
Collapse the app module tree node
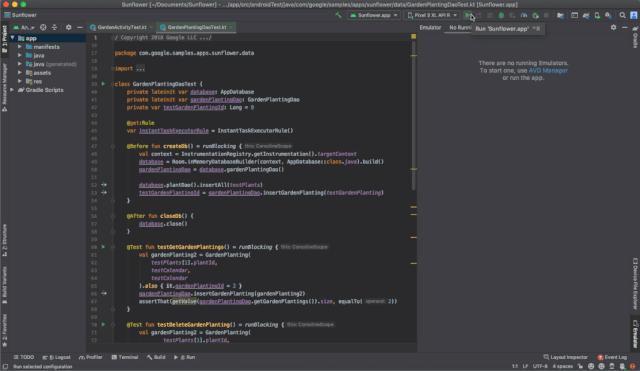point(13,38)
